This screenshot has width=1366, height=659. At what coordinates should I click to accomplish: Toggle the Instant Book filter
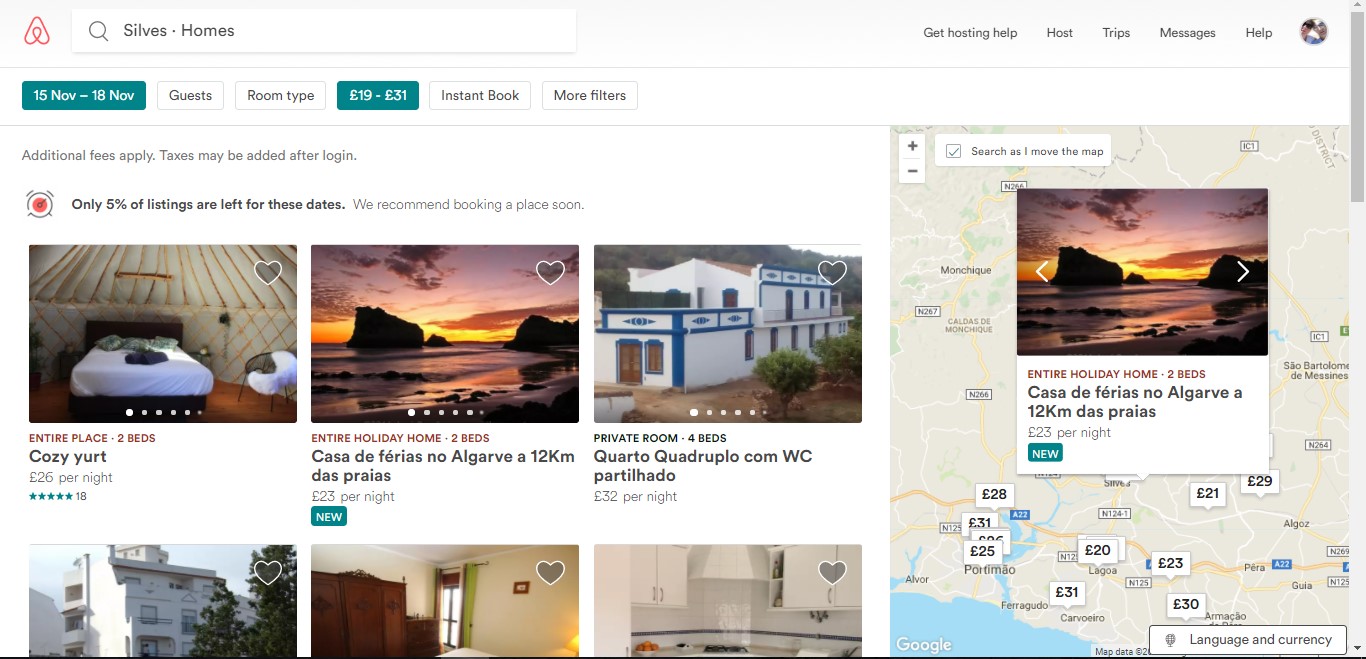[480, 96]
